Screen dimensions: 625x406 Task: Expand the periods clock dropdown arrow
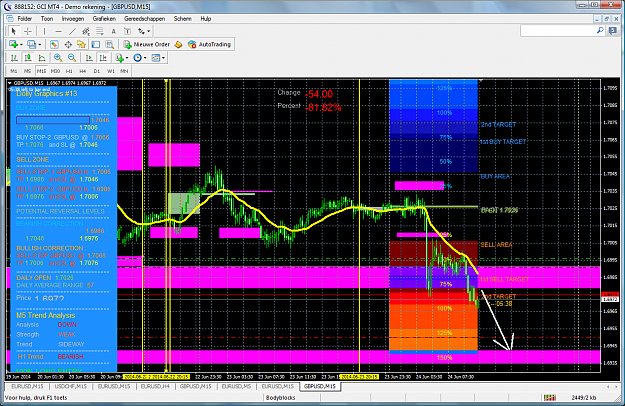(145, 58)
